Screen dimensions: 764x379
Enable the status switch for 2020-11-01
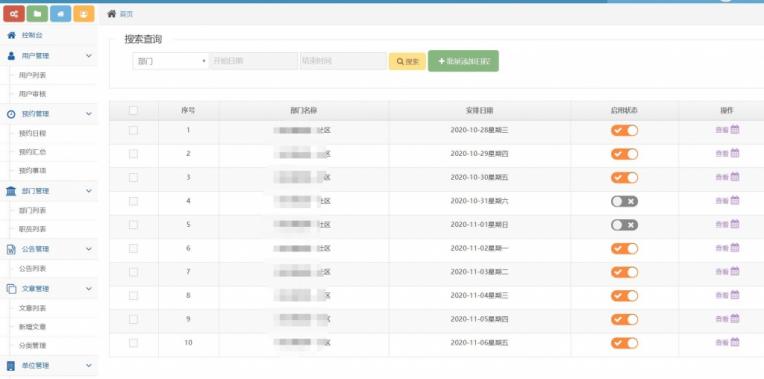coord(624,225)
